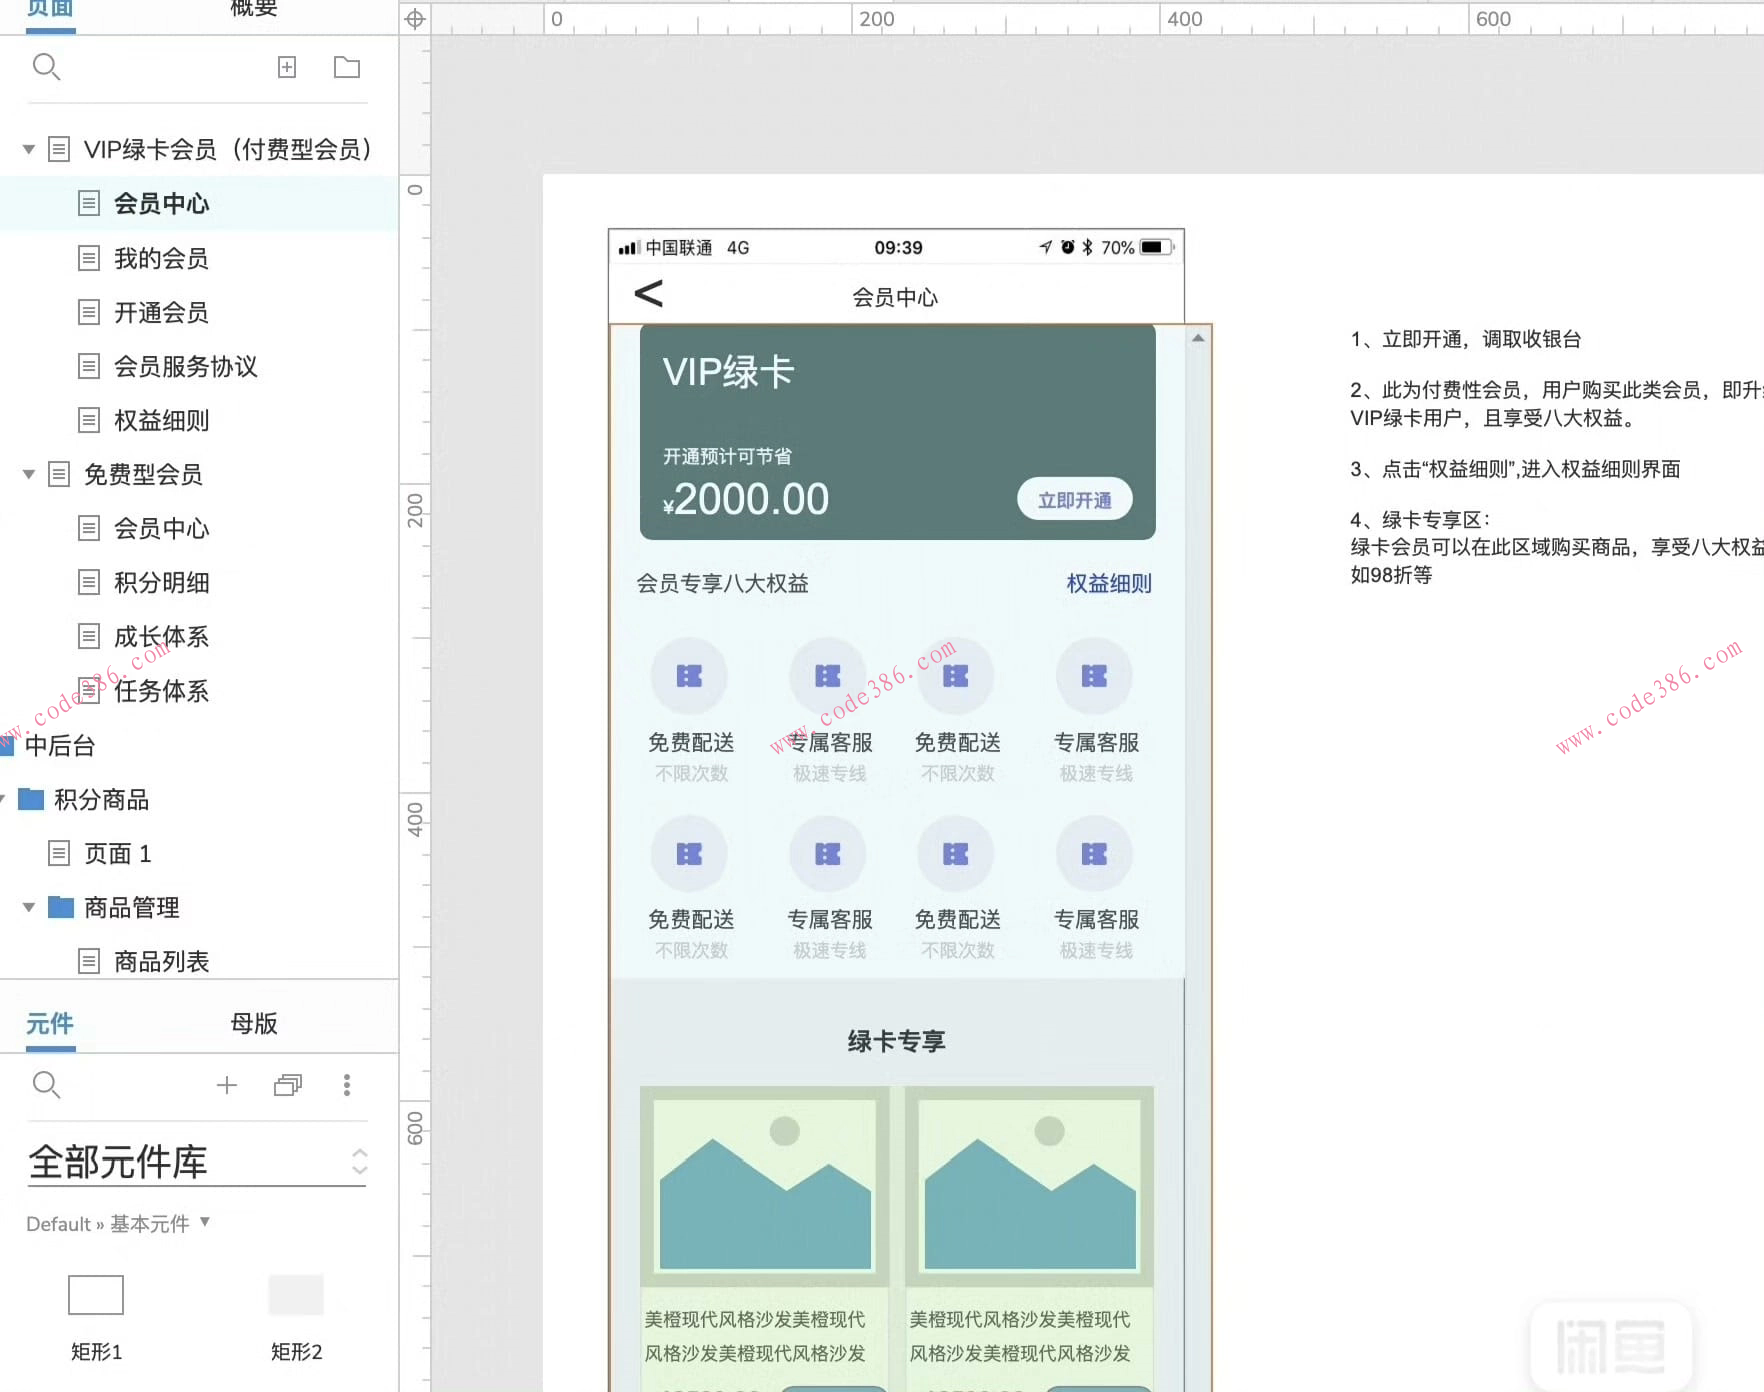Open the three-dot options icon in components panel

347,1085
